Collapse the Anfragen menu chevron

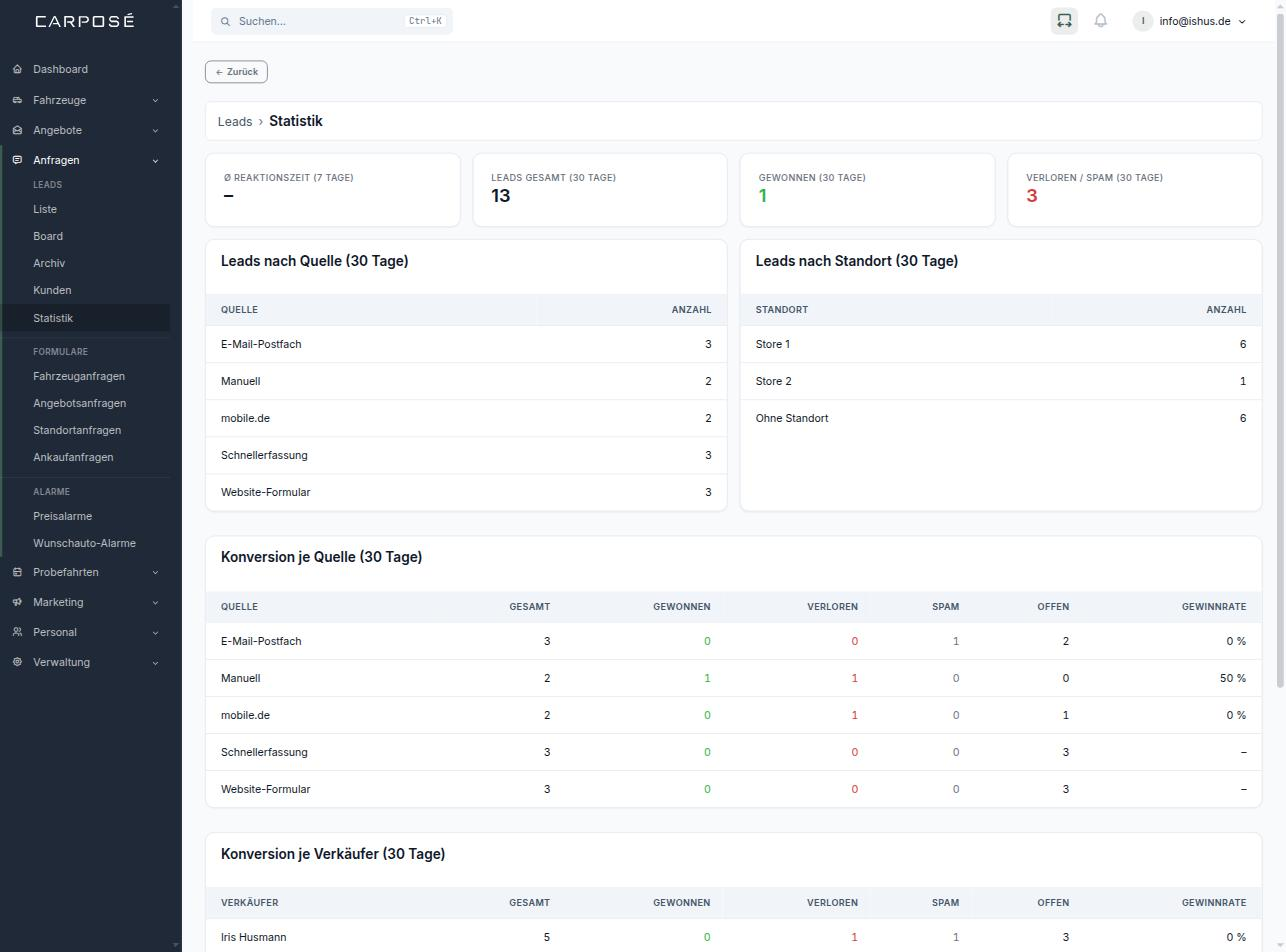coord(155,160)
